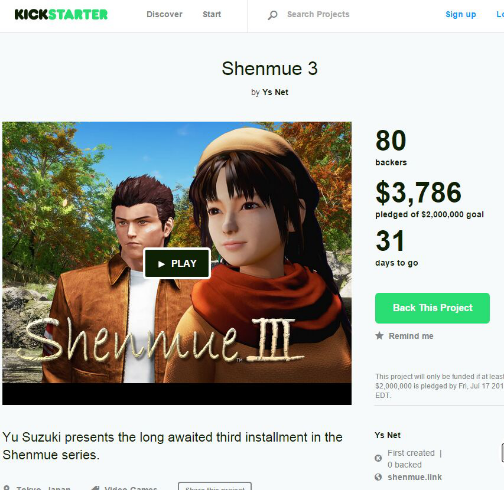The height and width of the screenshot is (491, 504).
Task: Click the 0 backed link
Action: (x=404, y=465)
